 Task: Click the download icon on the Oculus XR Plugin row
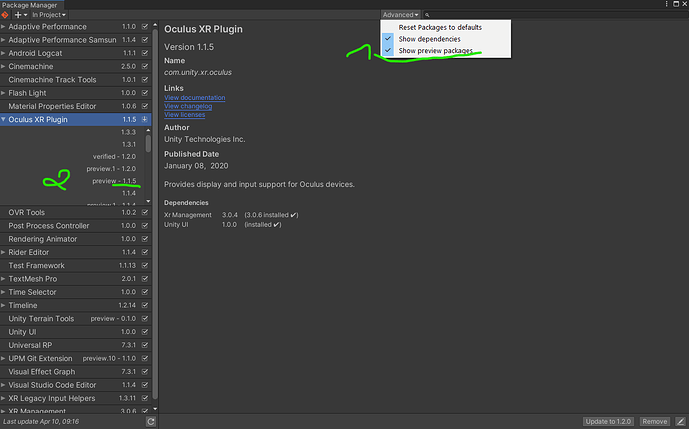145,119
